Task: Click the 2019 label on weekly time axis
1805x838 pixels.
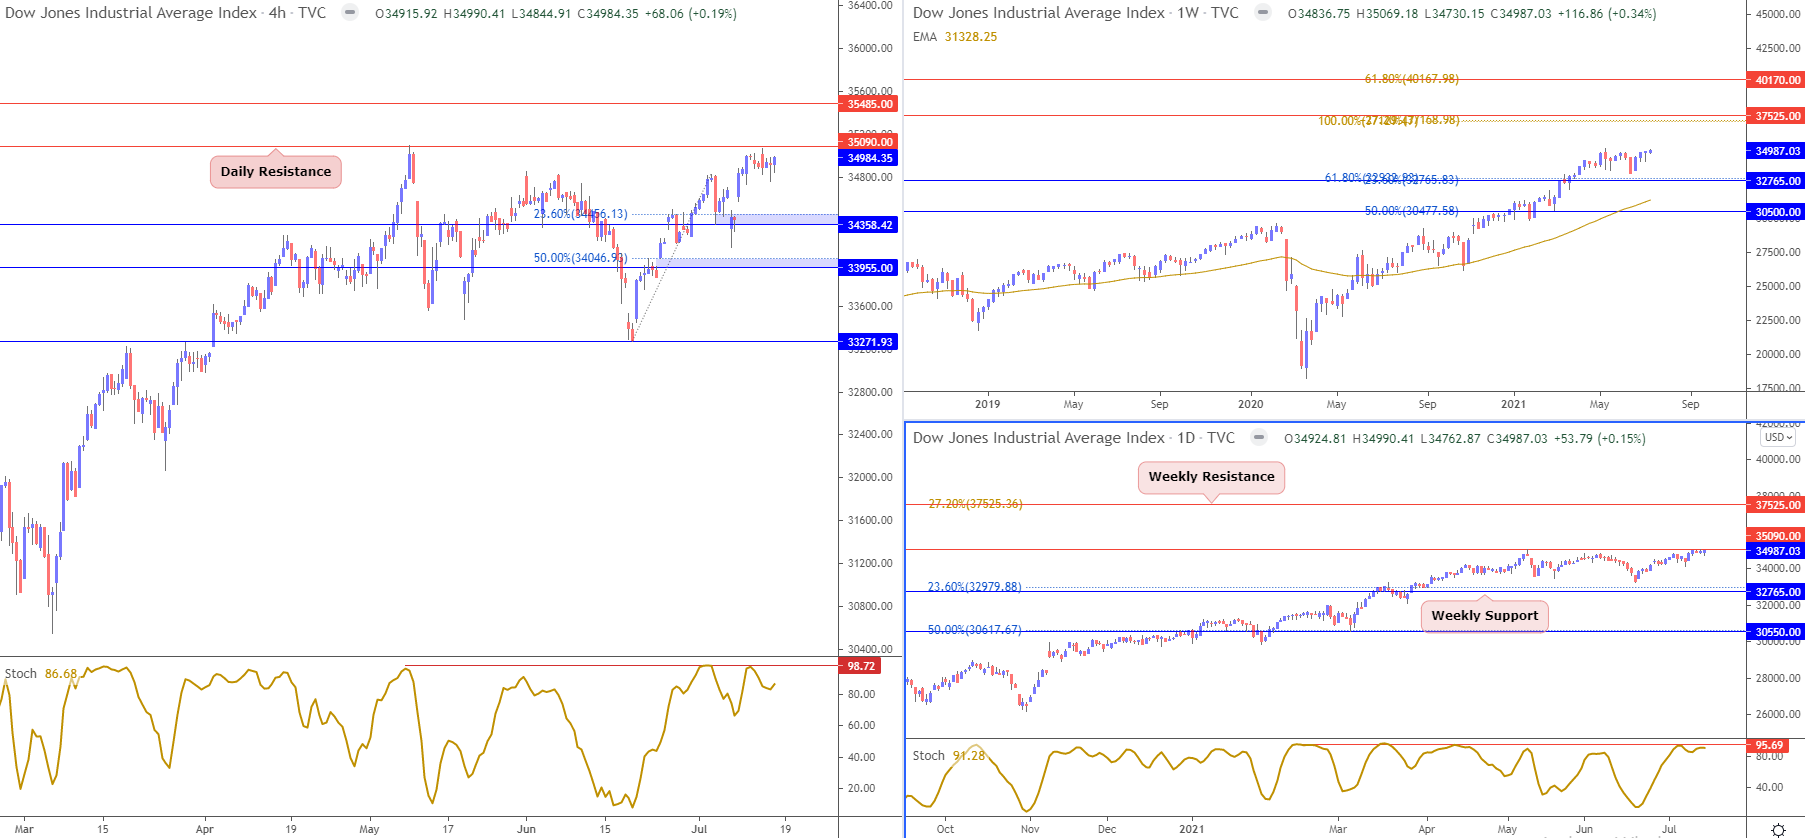Action: tap(987, 404)
